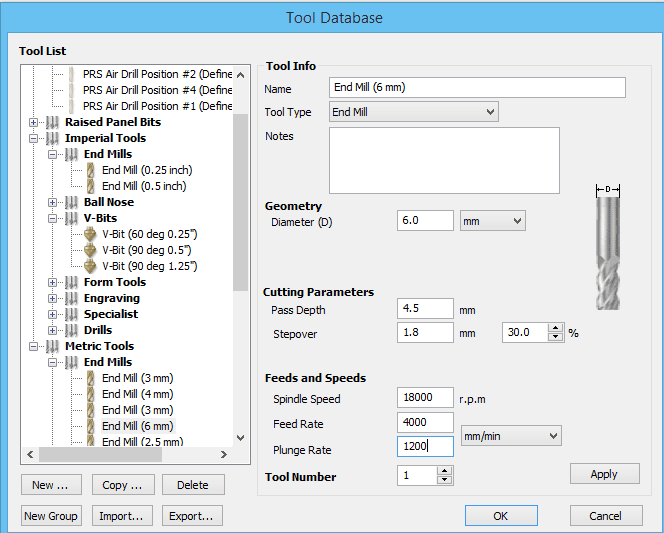The image size is (664, 533).
Task: Click the Feed Rate field
Action: coord(425,422)
